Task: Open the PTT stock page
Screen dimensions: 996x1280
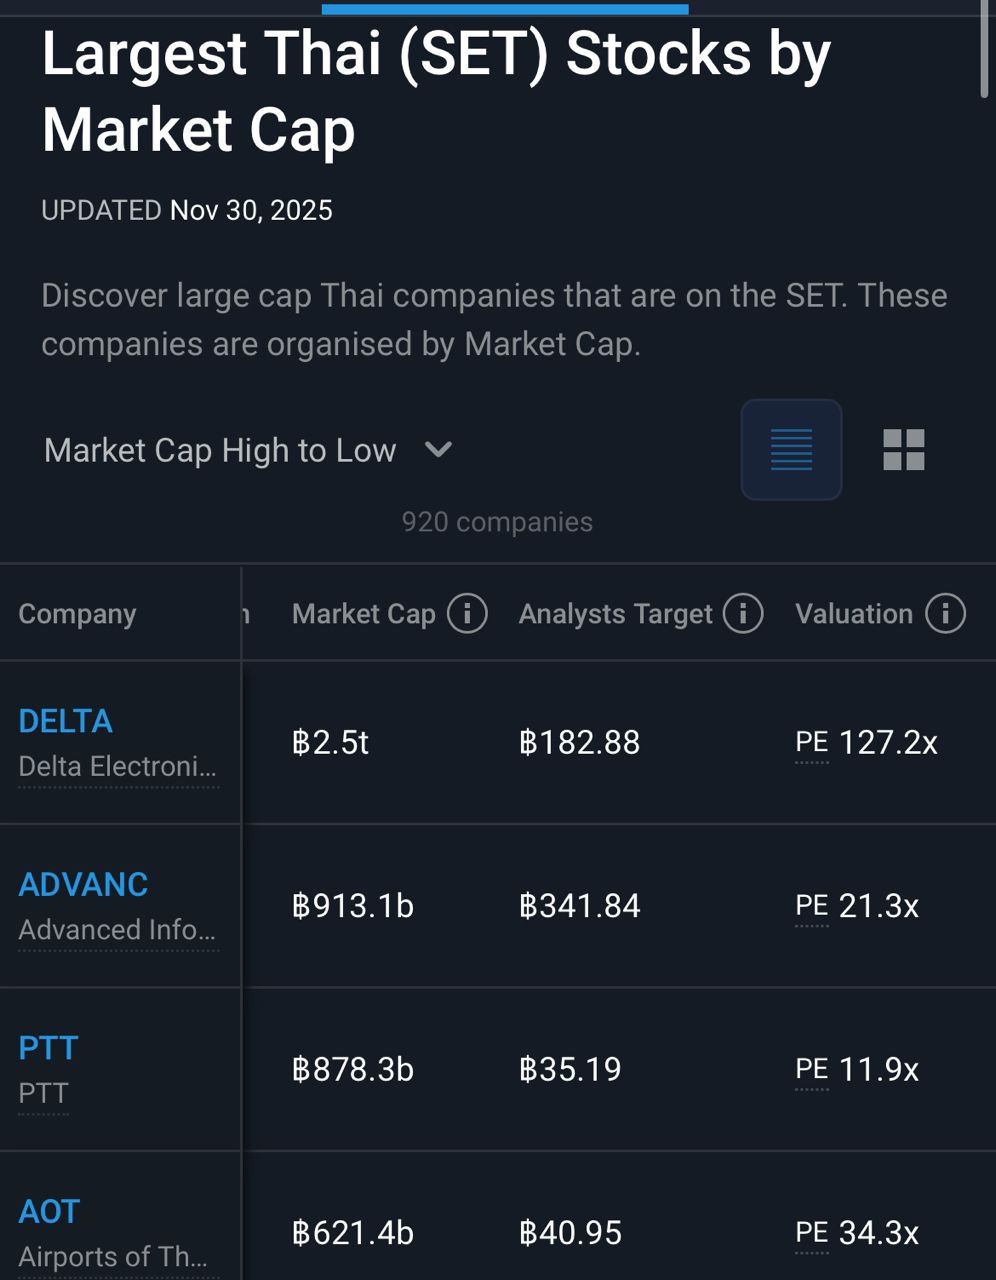Action: click(48, 1048)
